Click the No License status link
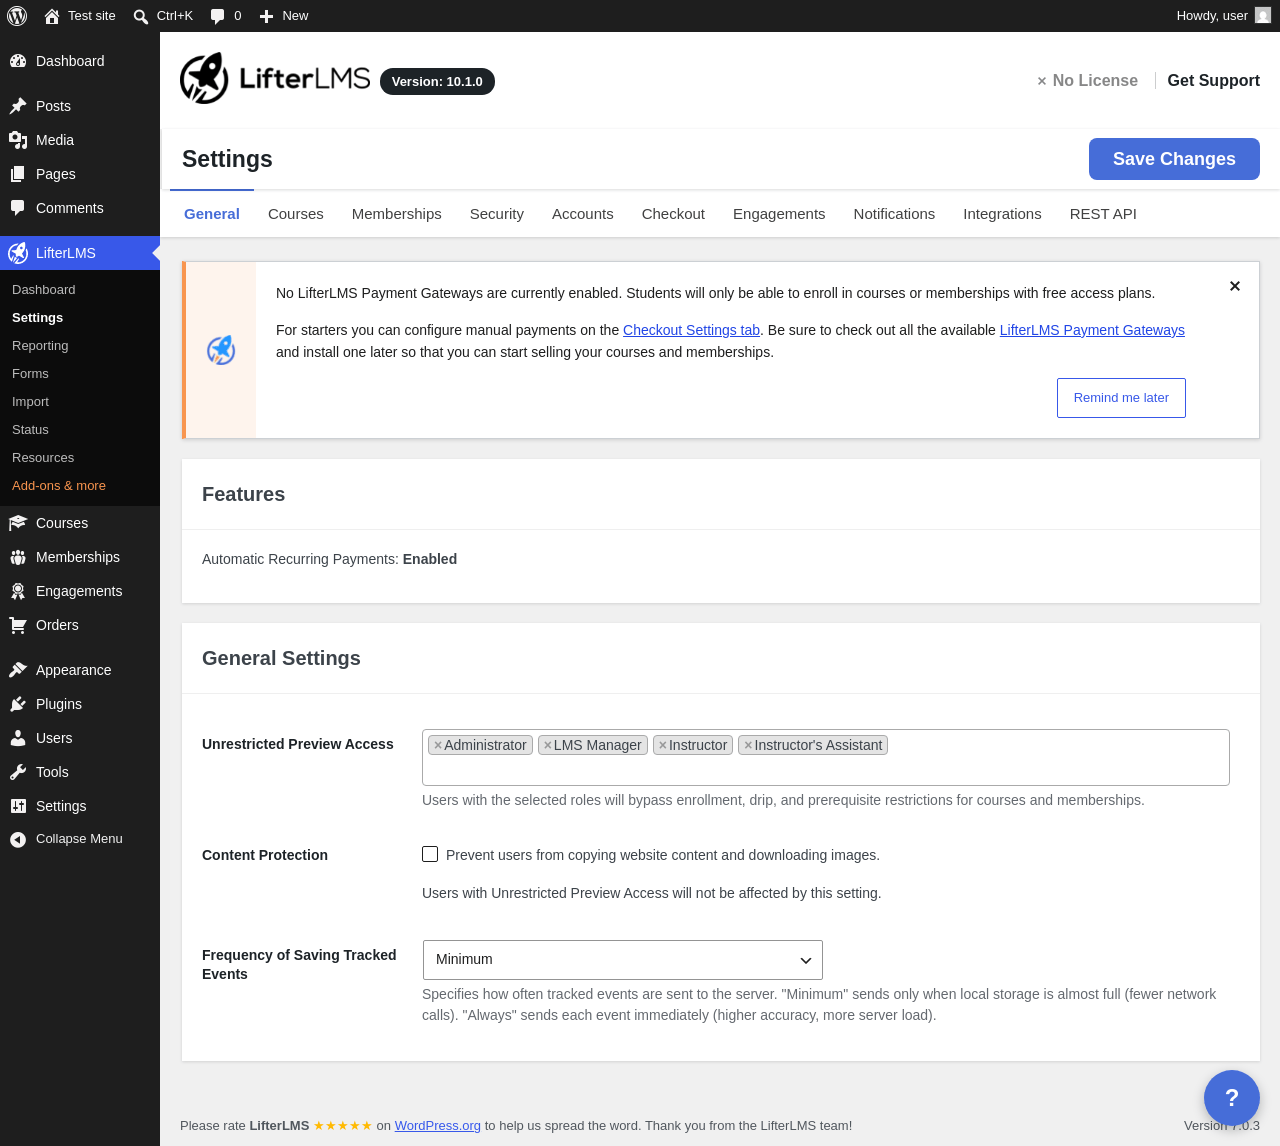This screenshot has width=1280, height=1146. [x=1087, y=81]
